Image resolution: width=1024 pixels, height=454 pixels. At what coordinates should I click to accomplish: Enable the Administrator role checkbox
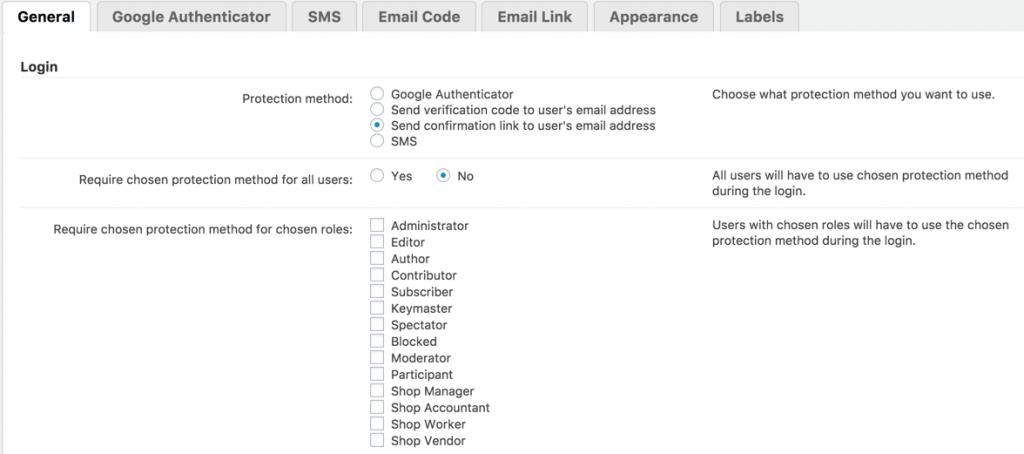click(x=377, y=226)
